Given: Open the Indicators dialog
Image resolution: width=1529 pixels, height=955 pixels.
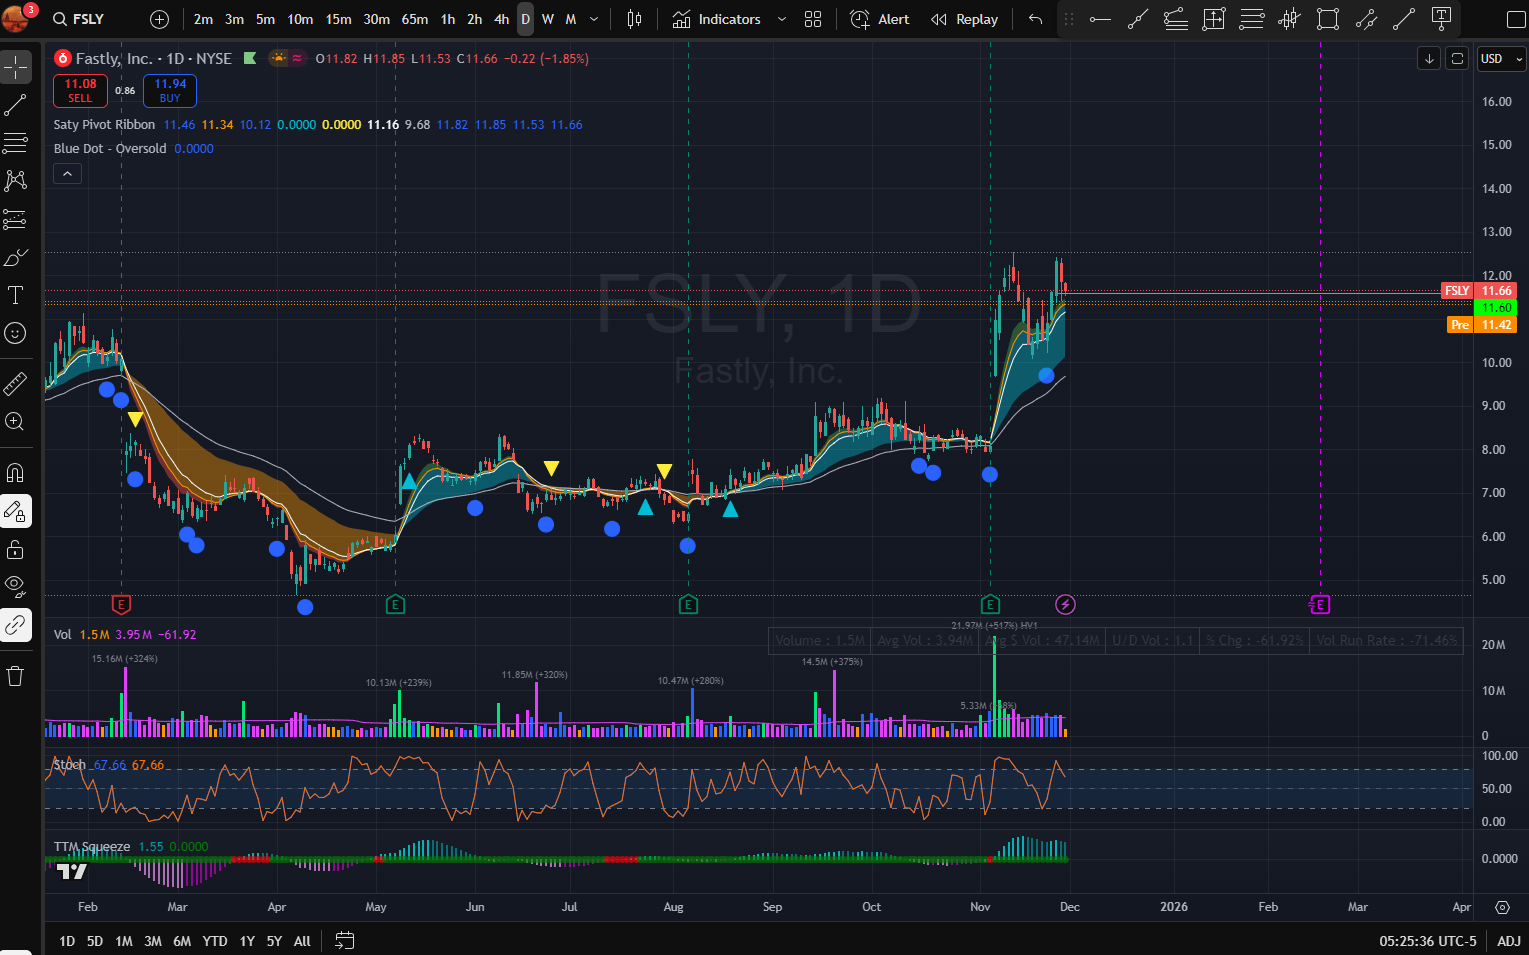Looking at the screenshot, I should [x=717, y=19].
